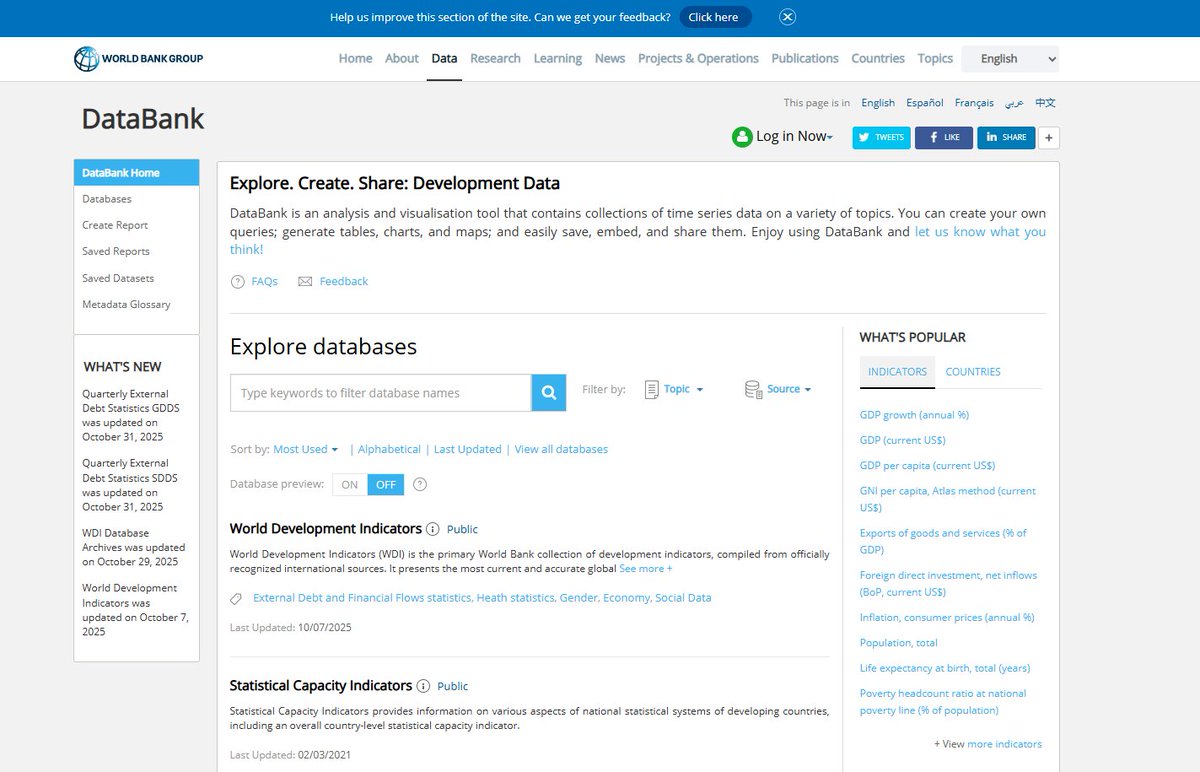Click the Source filter database icon
This screenshot has height=772, width=1200.
coord(753,389)
